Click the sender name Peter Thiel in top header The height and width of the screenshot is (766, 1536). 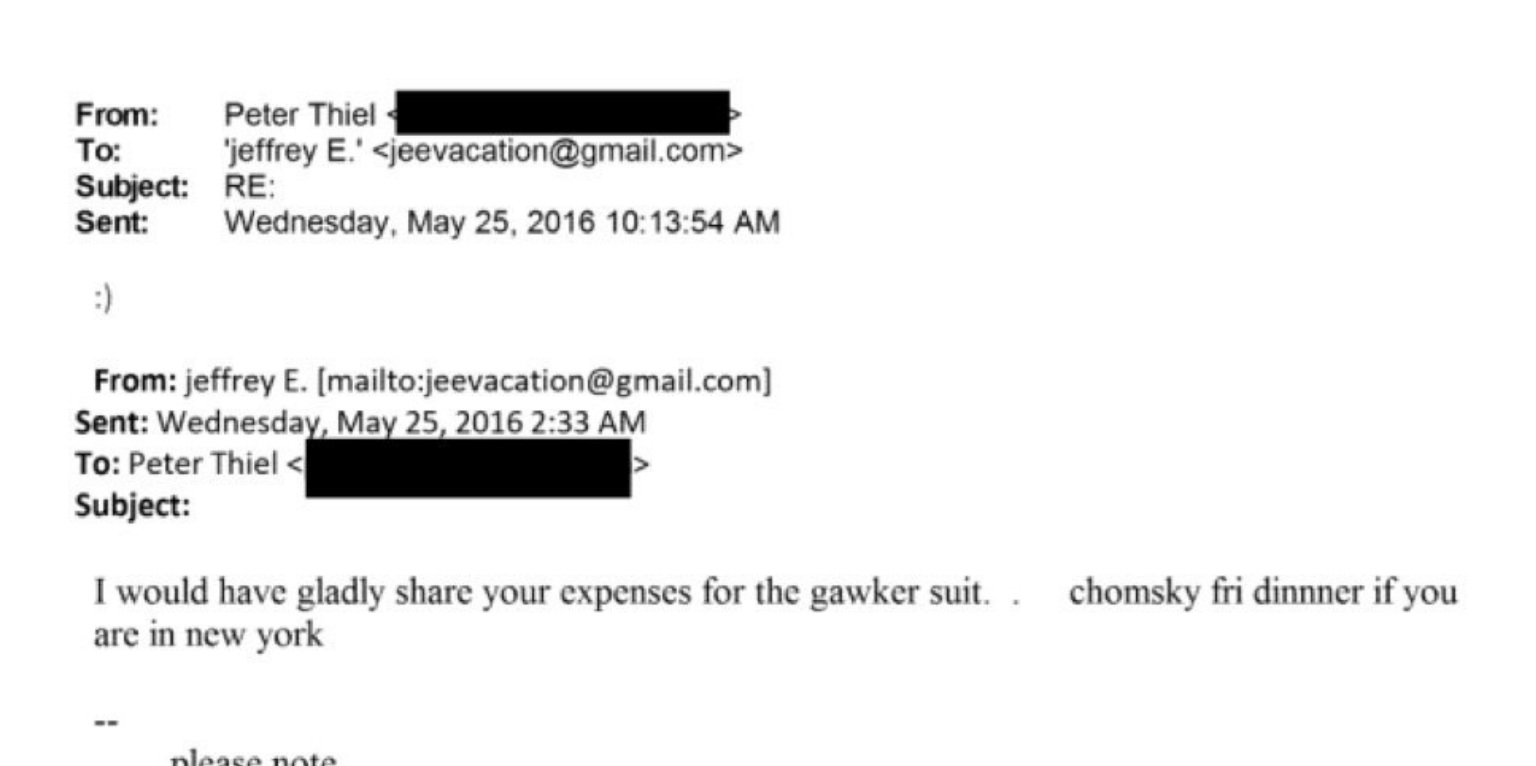[300, 115]
